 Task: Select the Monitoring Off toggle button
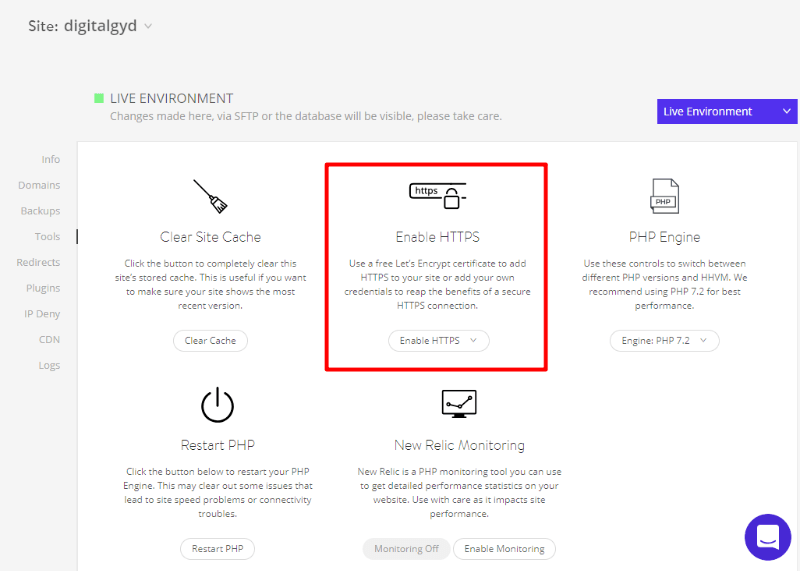(406, 549)
